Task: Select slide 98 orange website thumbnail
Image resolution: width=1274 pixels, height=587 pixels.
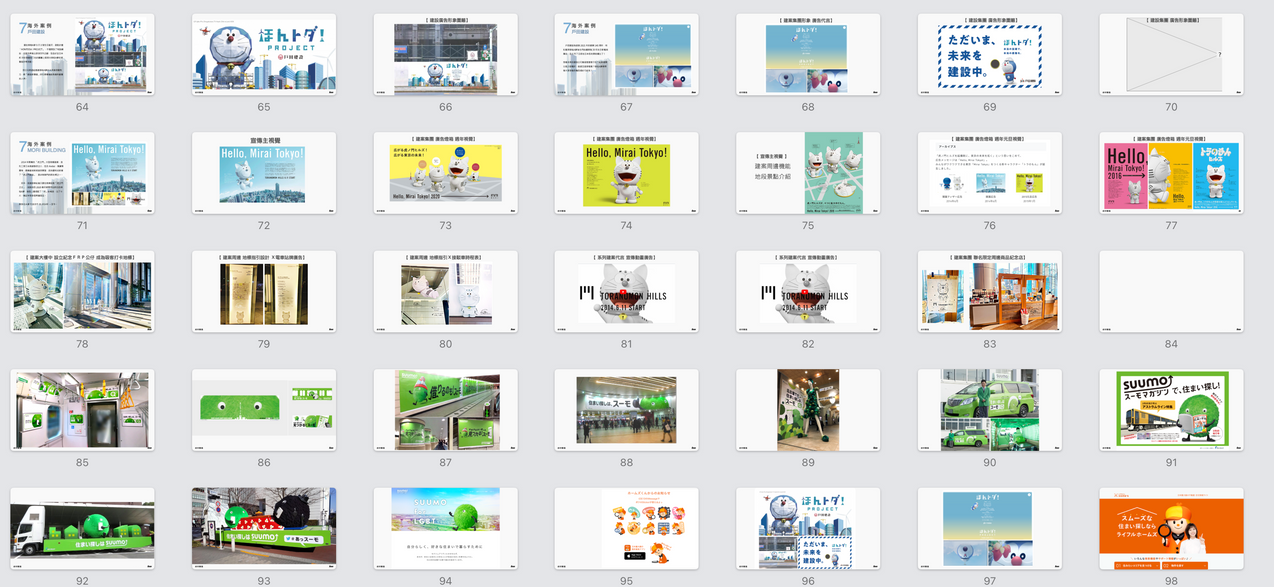Action: pyautogui.click(x=1171, y=529)
